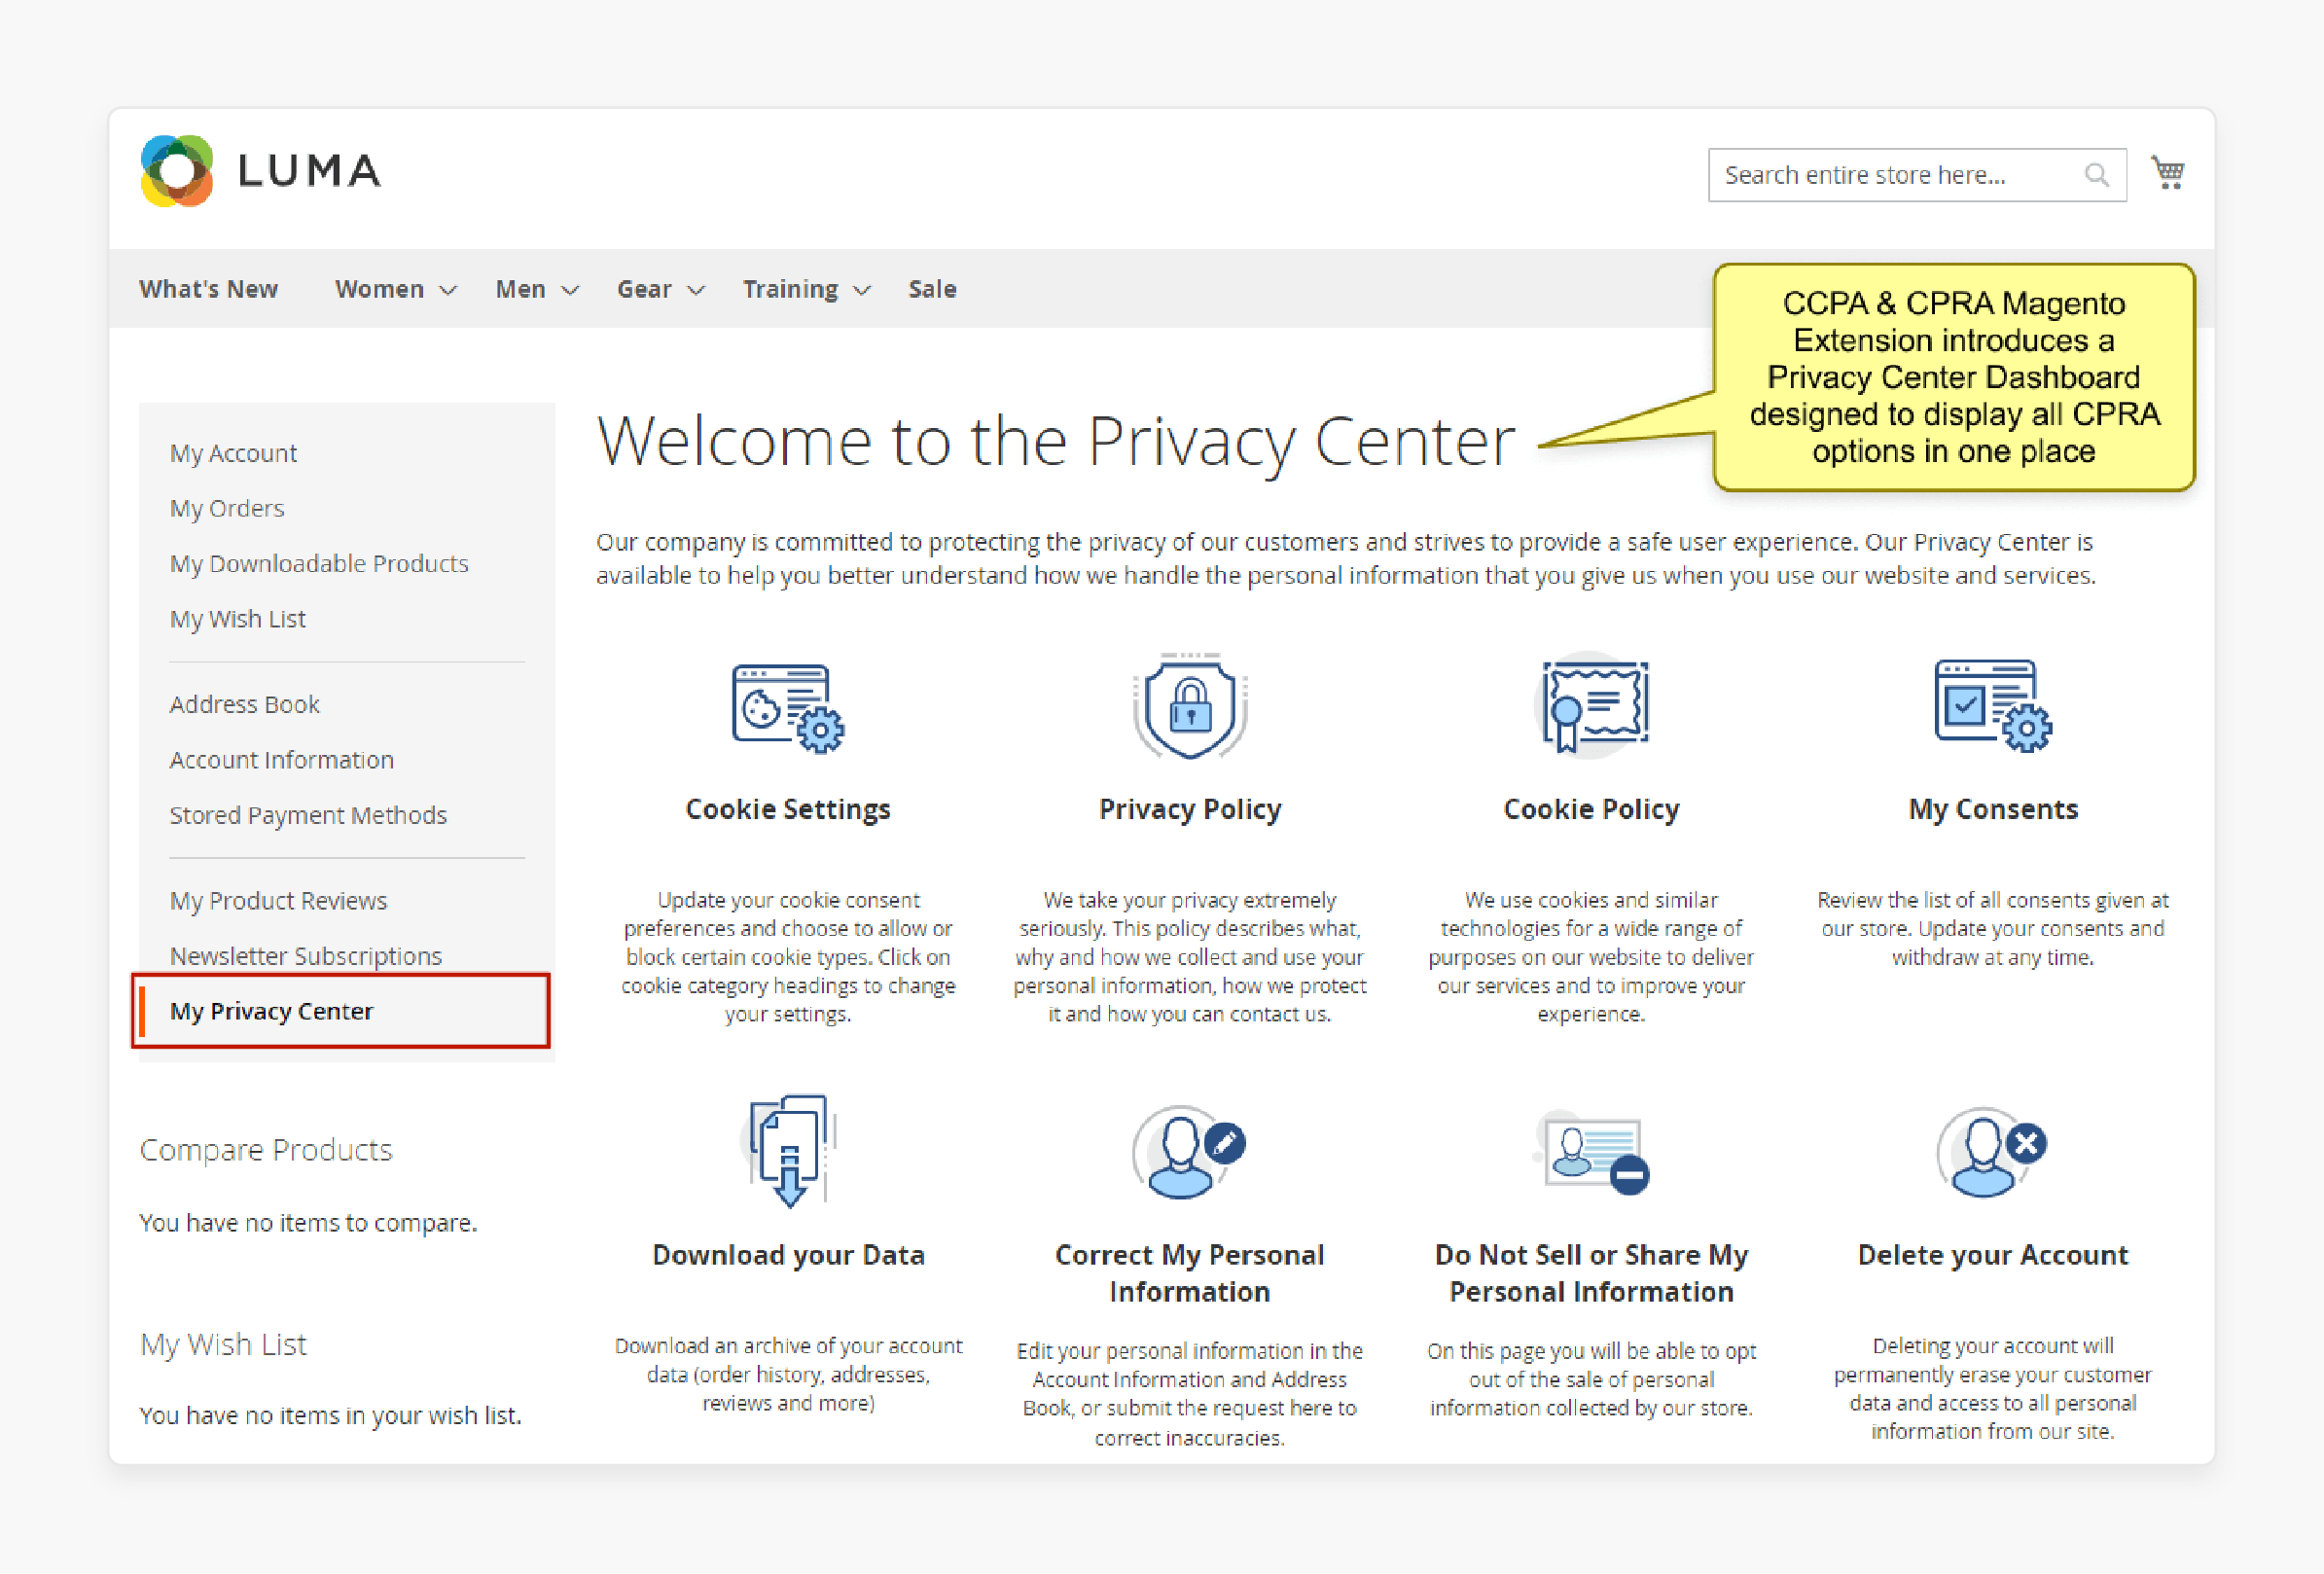Click text 'Edit your personal information'
This screenshot has height=1574, width=2324.
[1190, 1394]
